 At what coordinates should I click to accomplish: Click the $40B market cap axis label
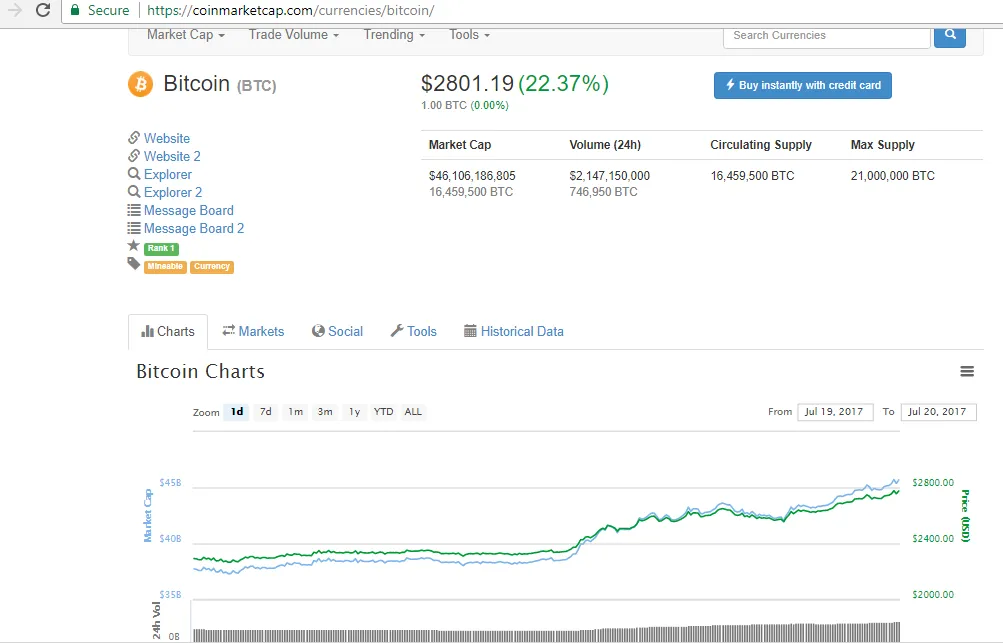point(170,539)
